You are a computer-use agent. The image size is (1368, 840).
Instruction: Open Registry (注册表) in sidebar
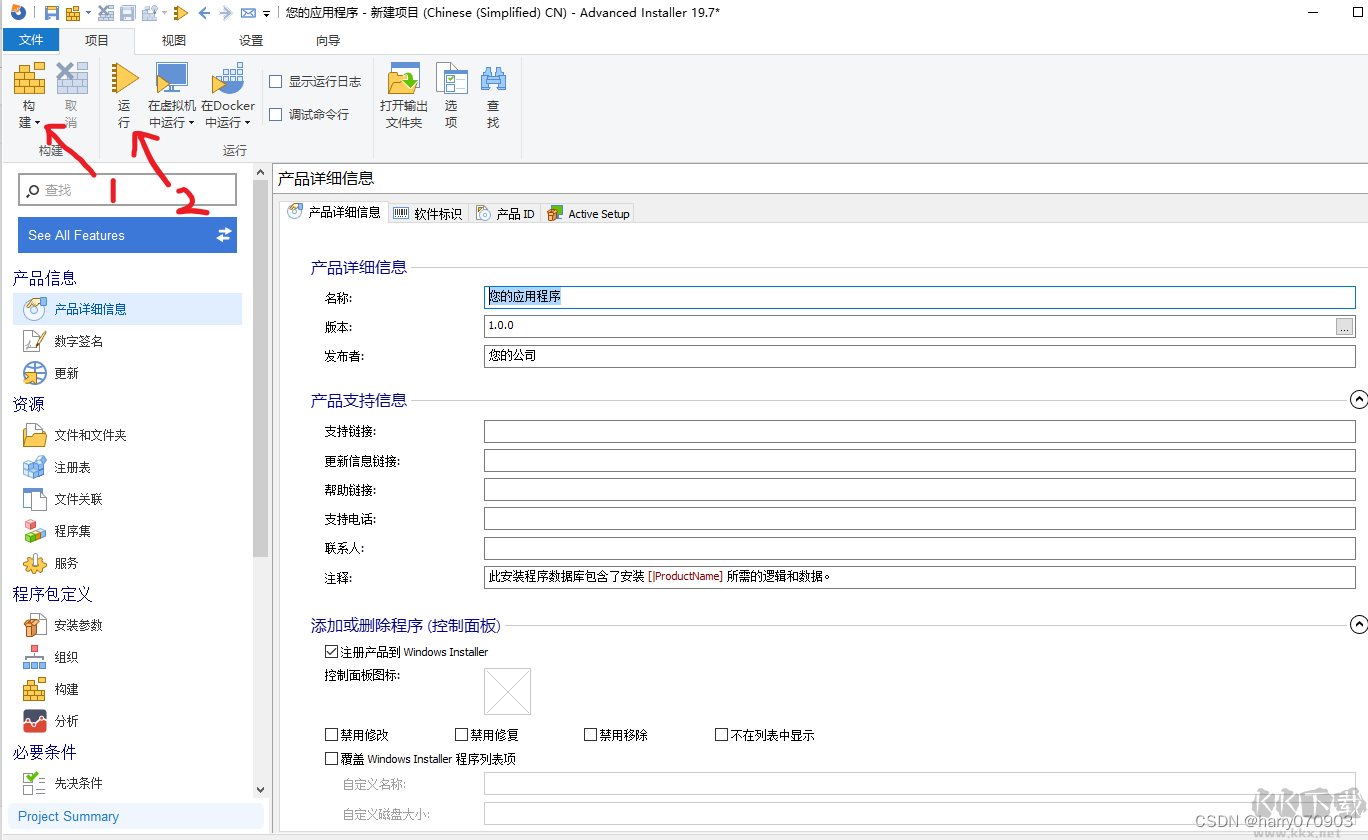(72, 467)
